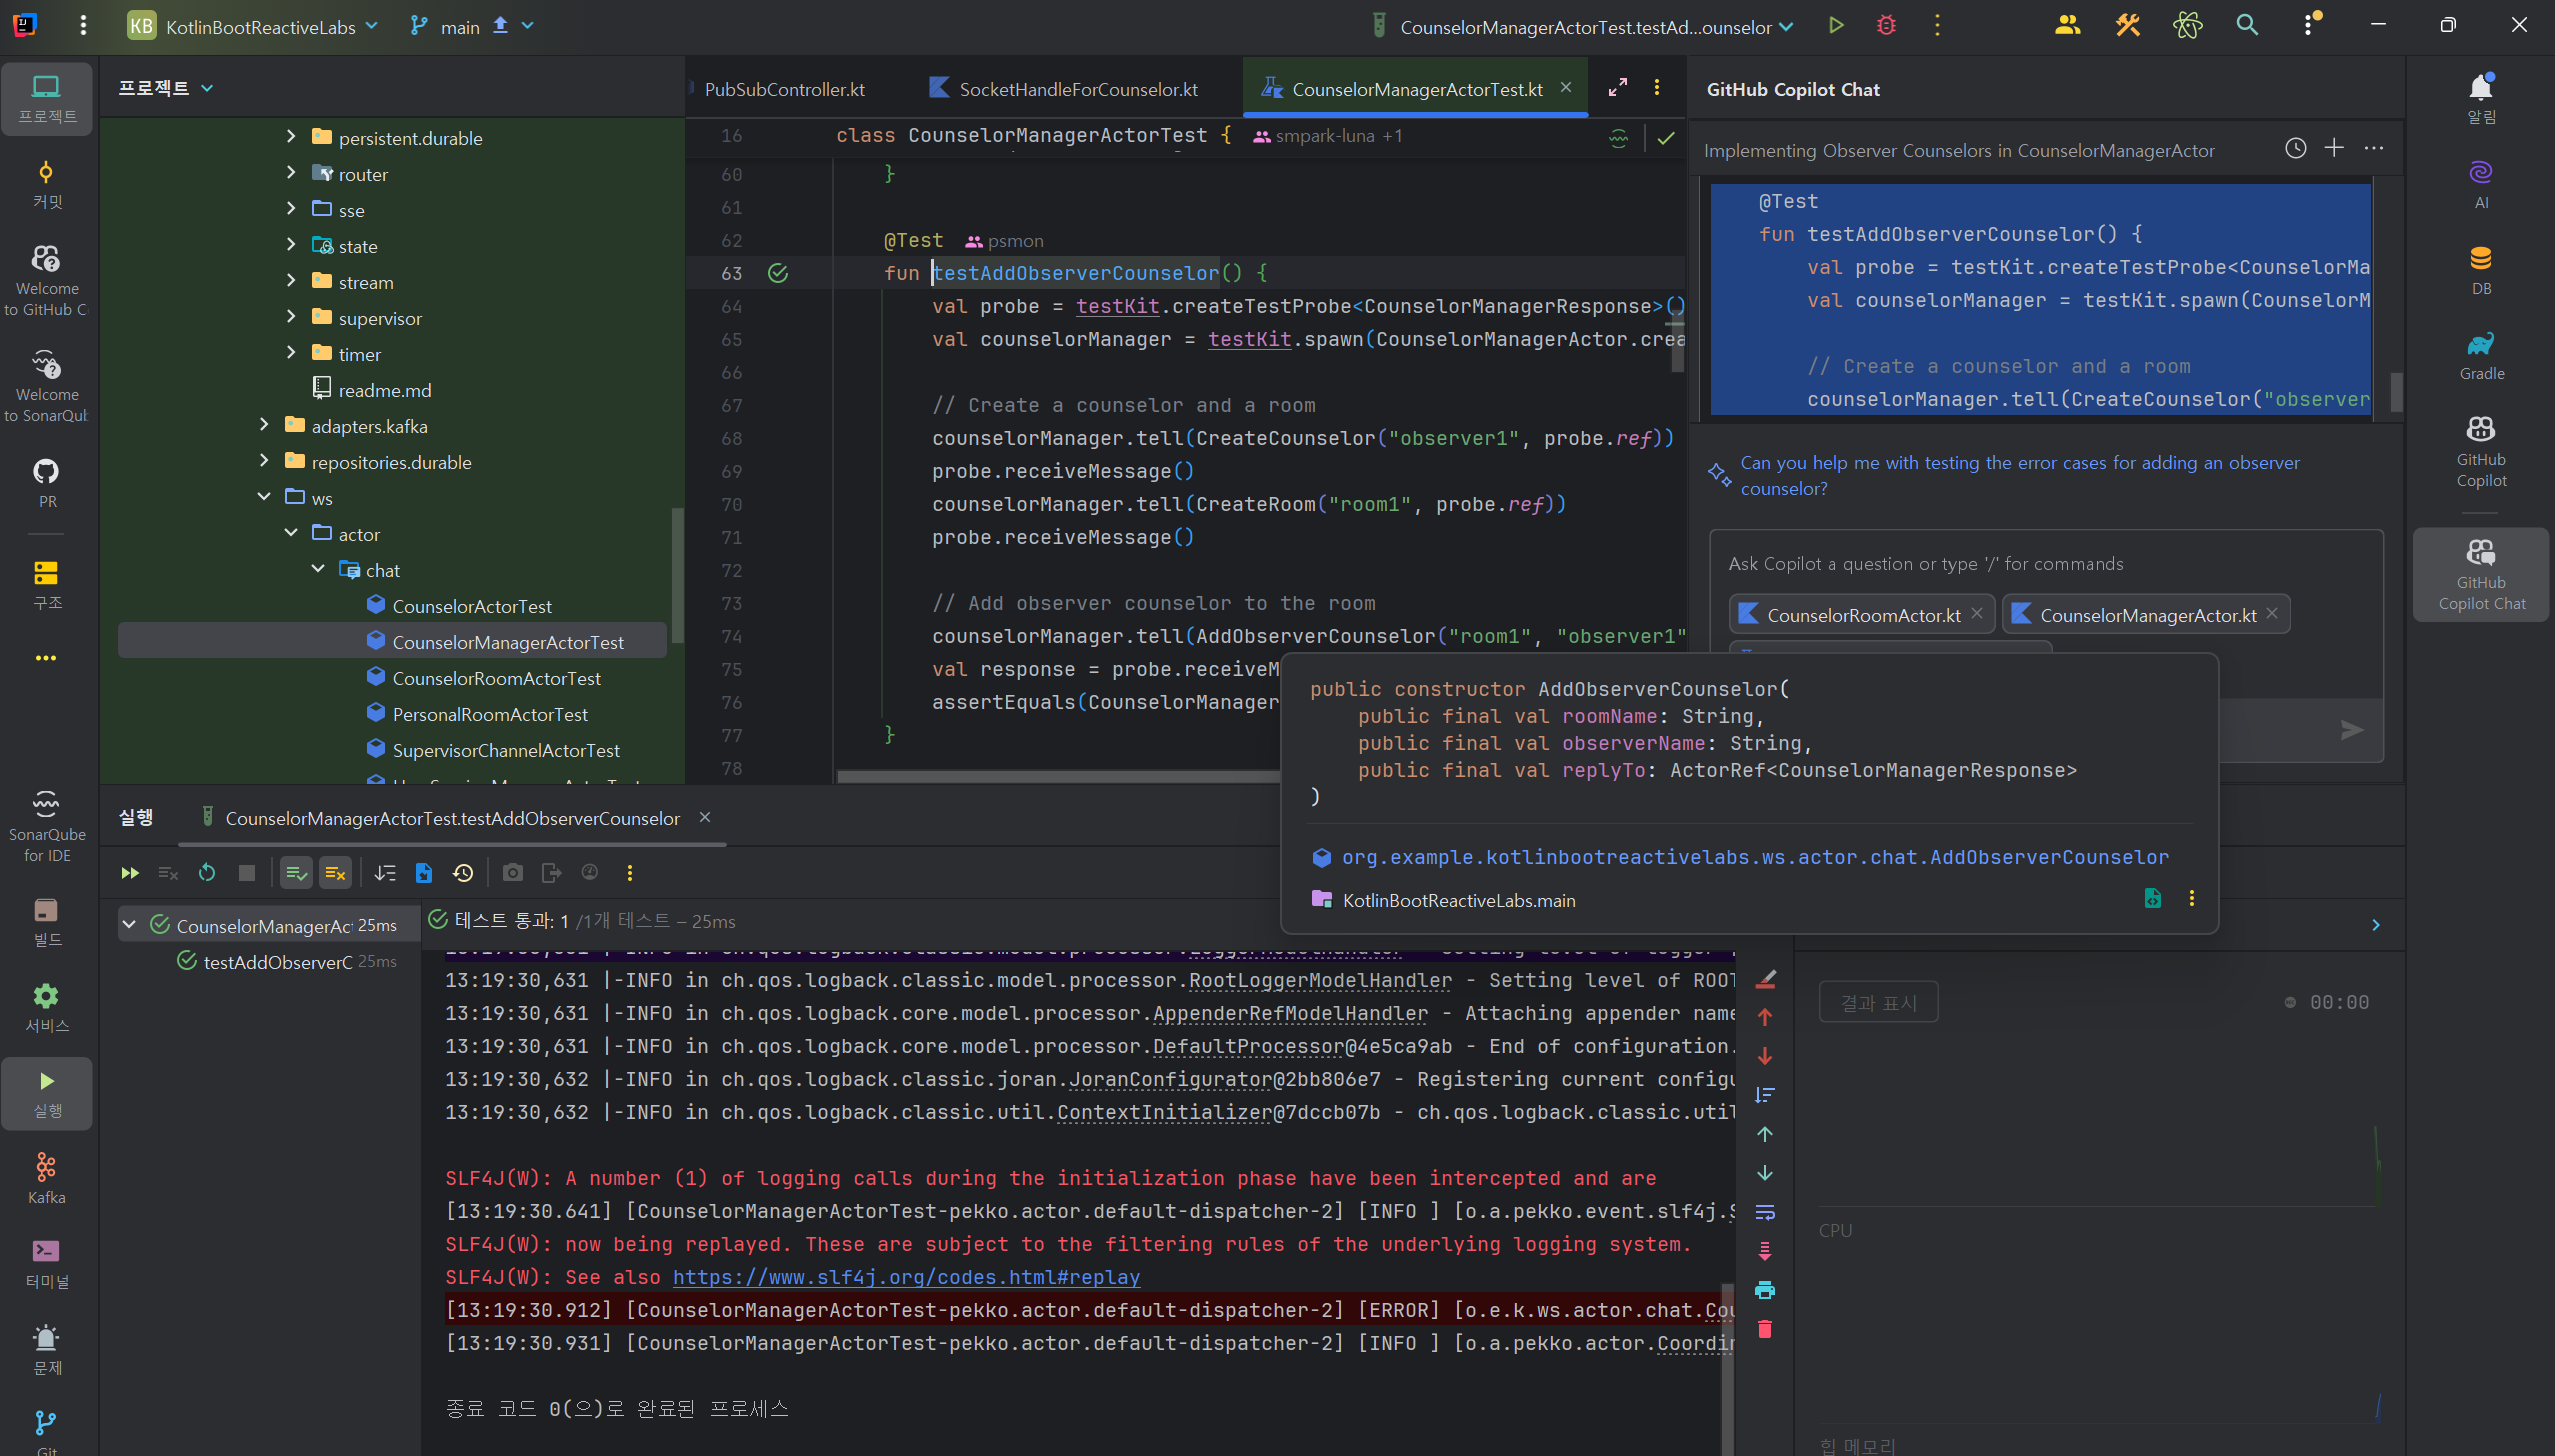The image size is (2555, 1456).
Task: Toggle soft-wrap in console output
Action: click(x=1764, y=1211)
